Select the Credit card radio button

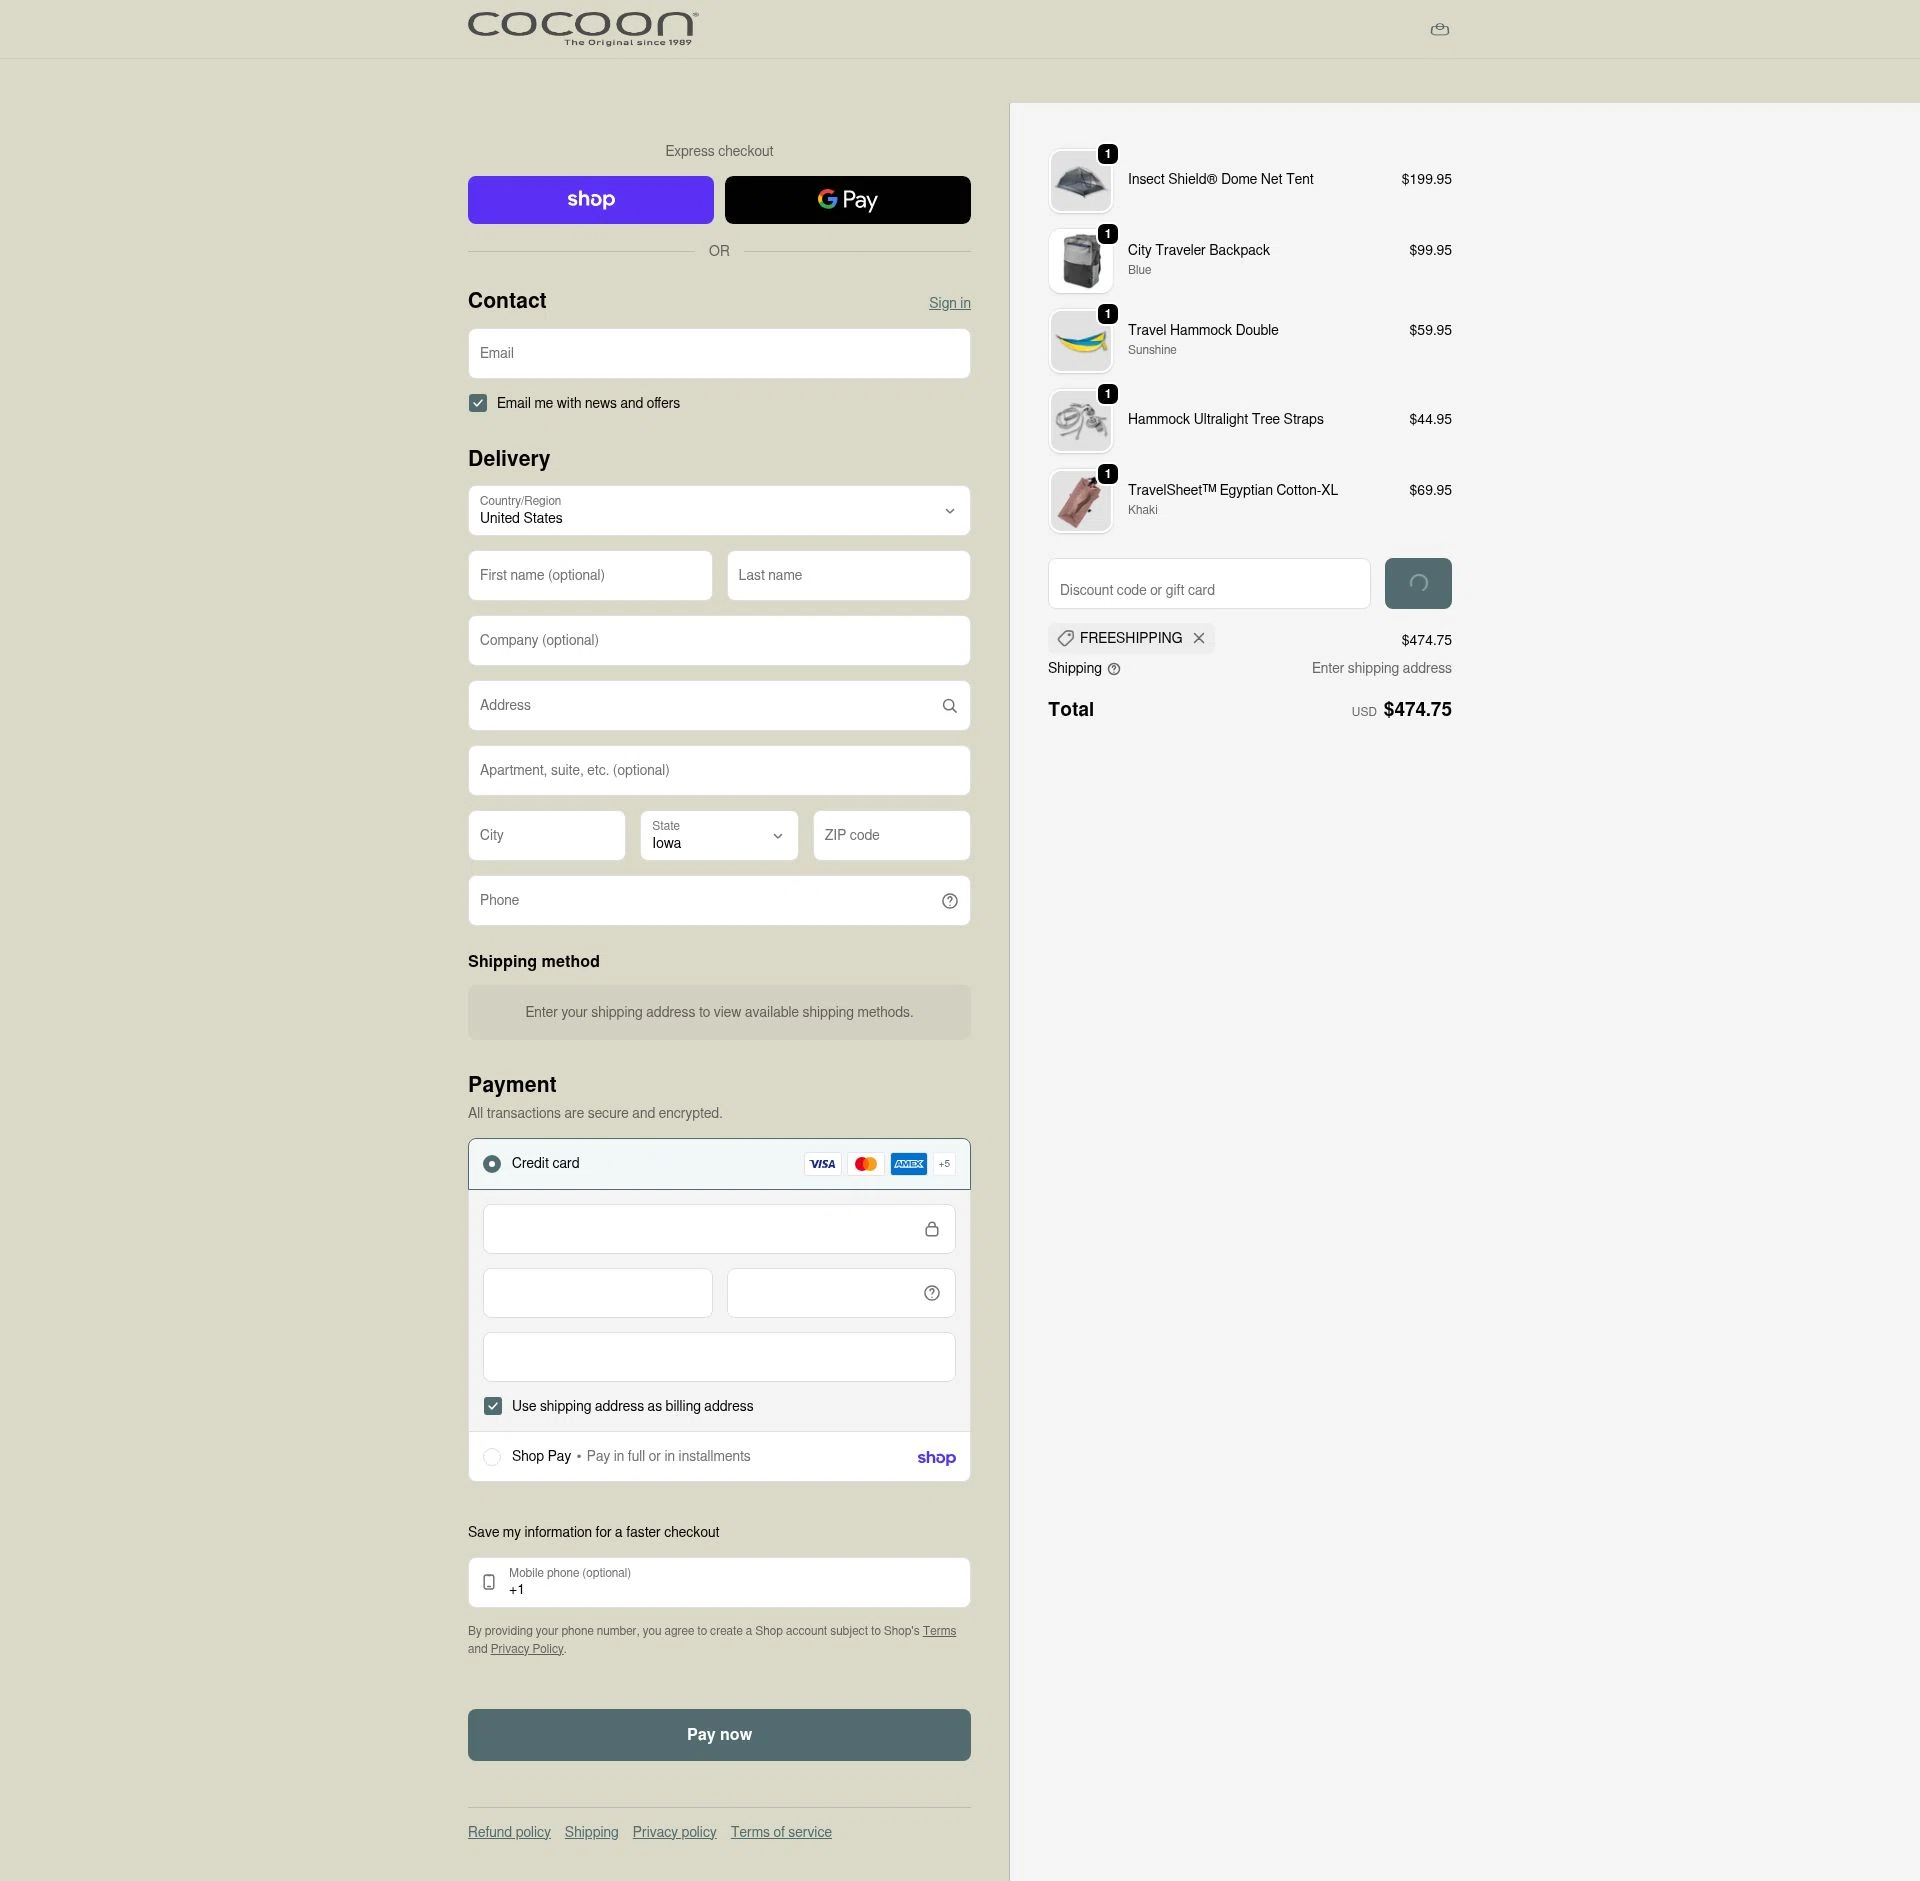(x=492, y=1164)
